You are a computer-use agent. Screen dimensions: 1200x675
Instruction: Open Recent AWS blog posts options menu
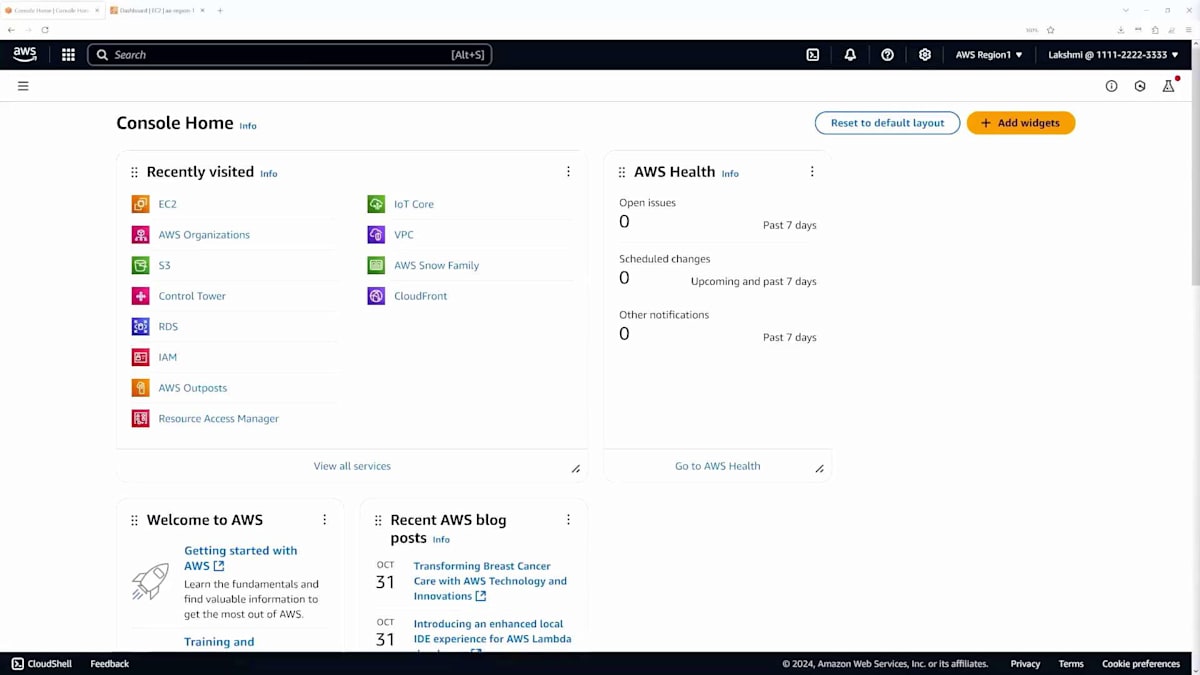point(568,520)
